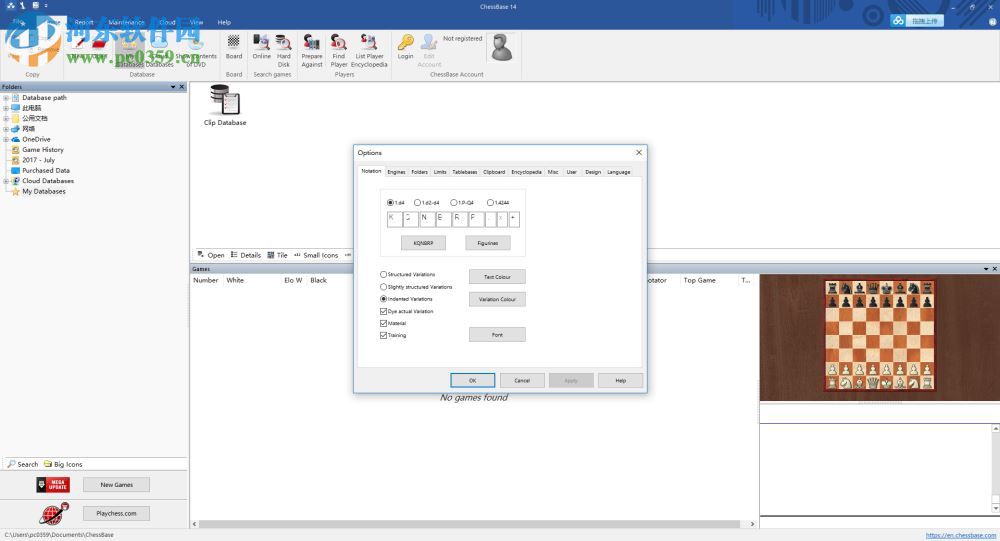Click Big Icons in the Folders pane
This screenshot has width=1000, height=541.
(x=63, y=464)
